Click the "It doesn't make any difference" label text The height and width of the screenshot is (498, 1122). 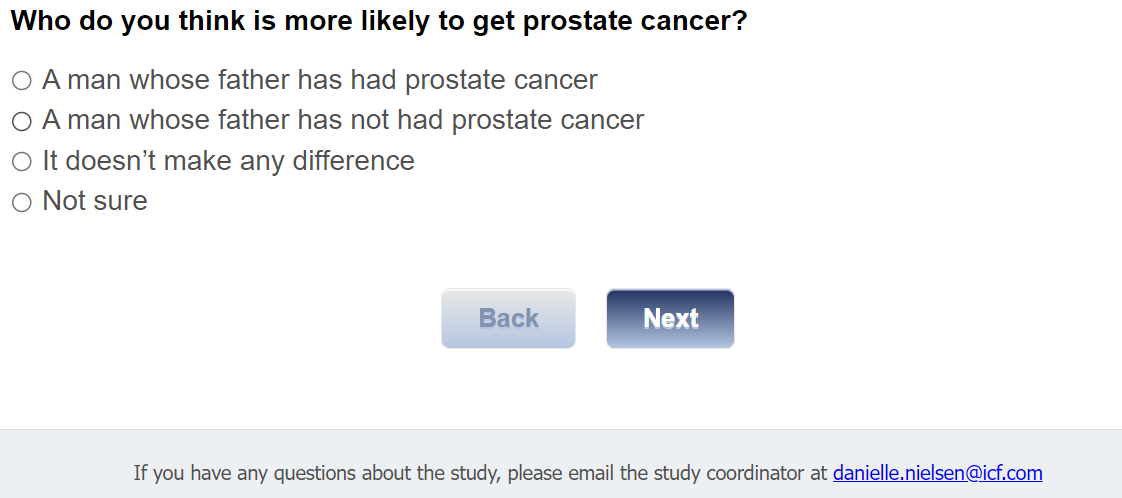(x=228, y=161)
